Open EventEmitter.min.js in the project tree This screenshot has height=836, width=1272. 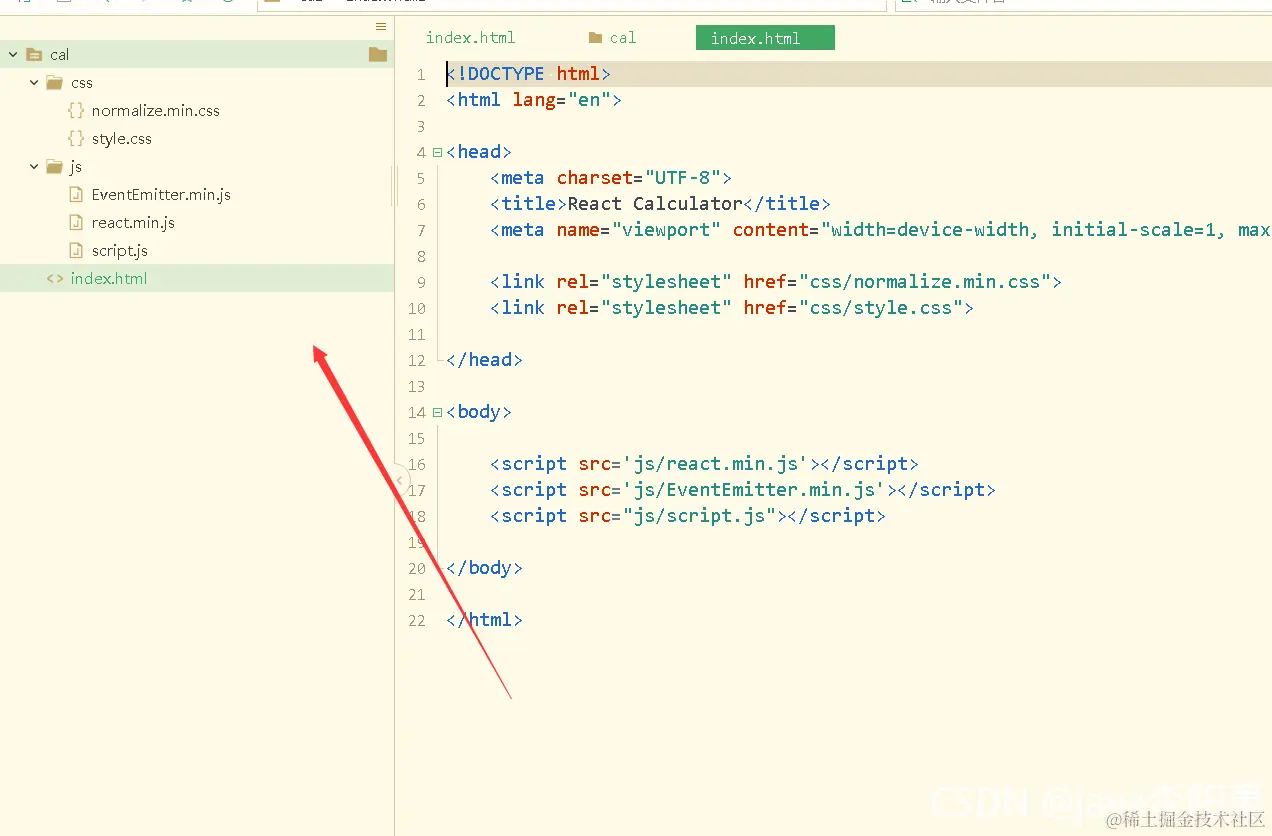coord(161,195)
